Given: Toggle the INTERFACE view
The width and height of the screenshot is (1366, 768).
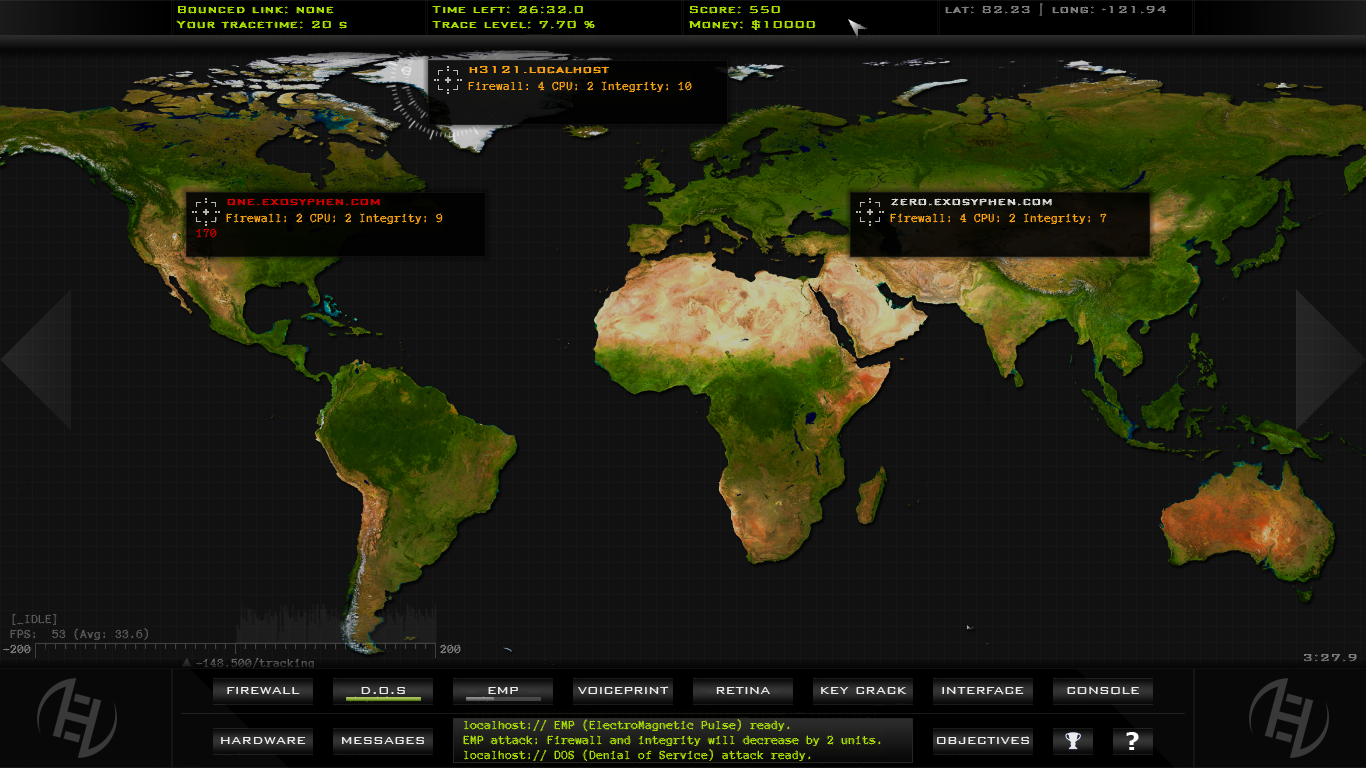Looking at the screenshot, I should point(982,690).
